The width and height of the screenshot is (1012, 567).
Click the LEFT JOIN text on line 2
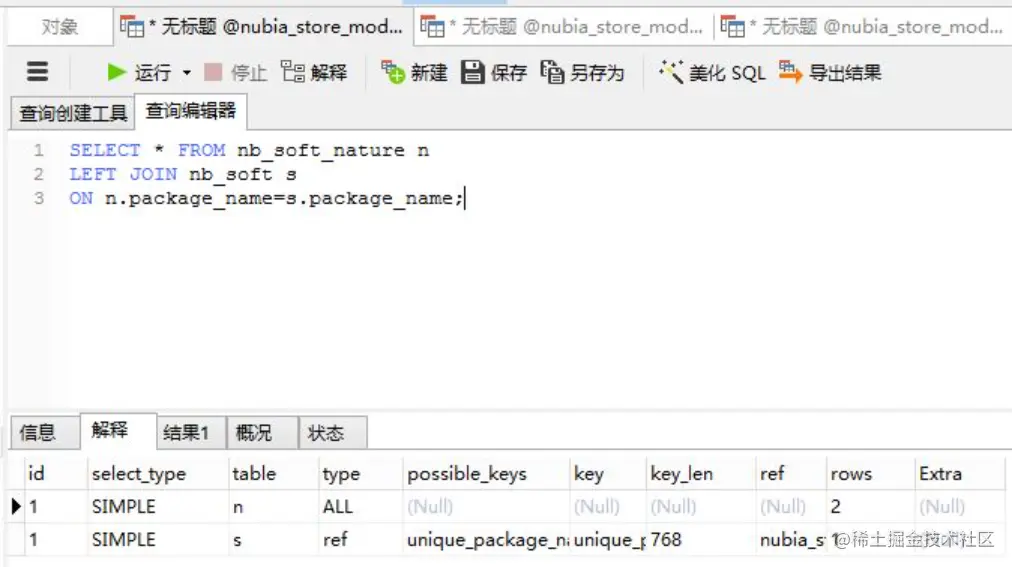tap(123, 174)
